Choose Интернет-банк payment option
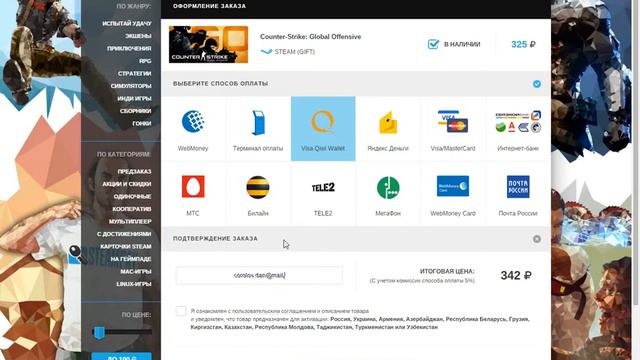The image size is (640, 360). pos(518,129)
